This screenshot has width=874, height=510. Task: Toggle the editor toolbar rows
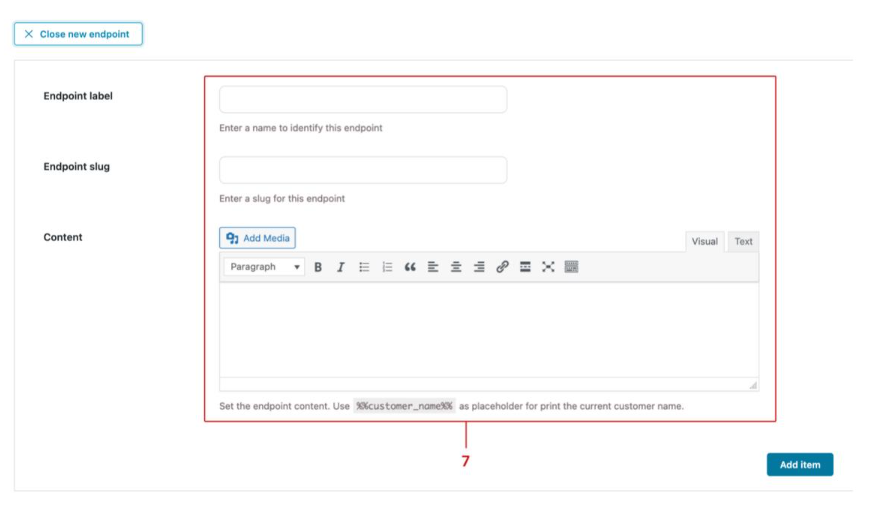pos(571,267)
